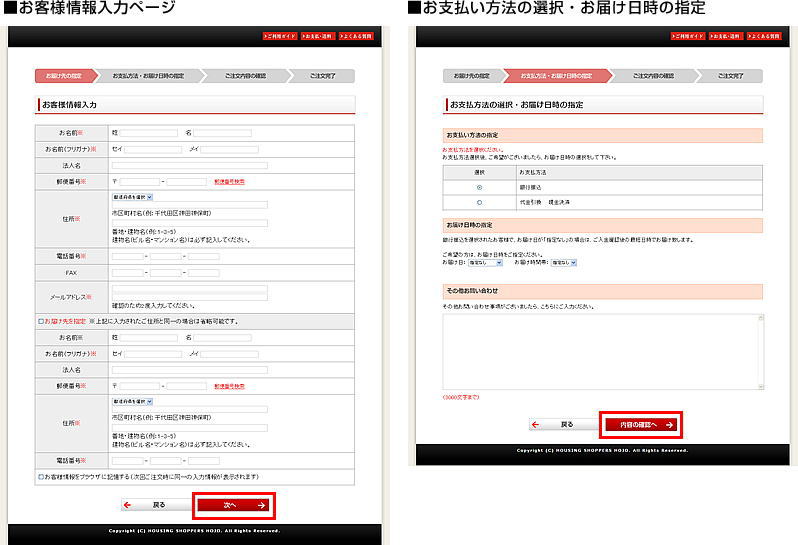Click 郵便番号検索 link in the top form section

[229, 181]
